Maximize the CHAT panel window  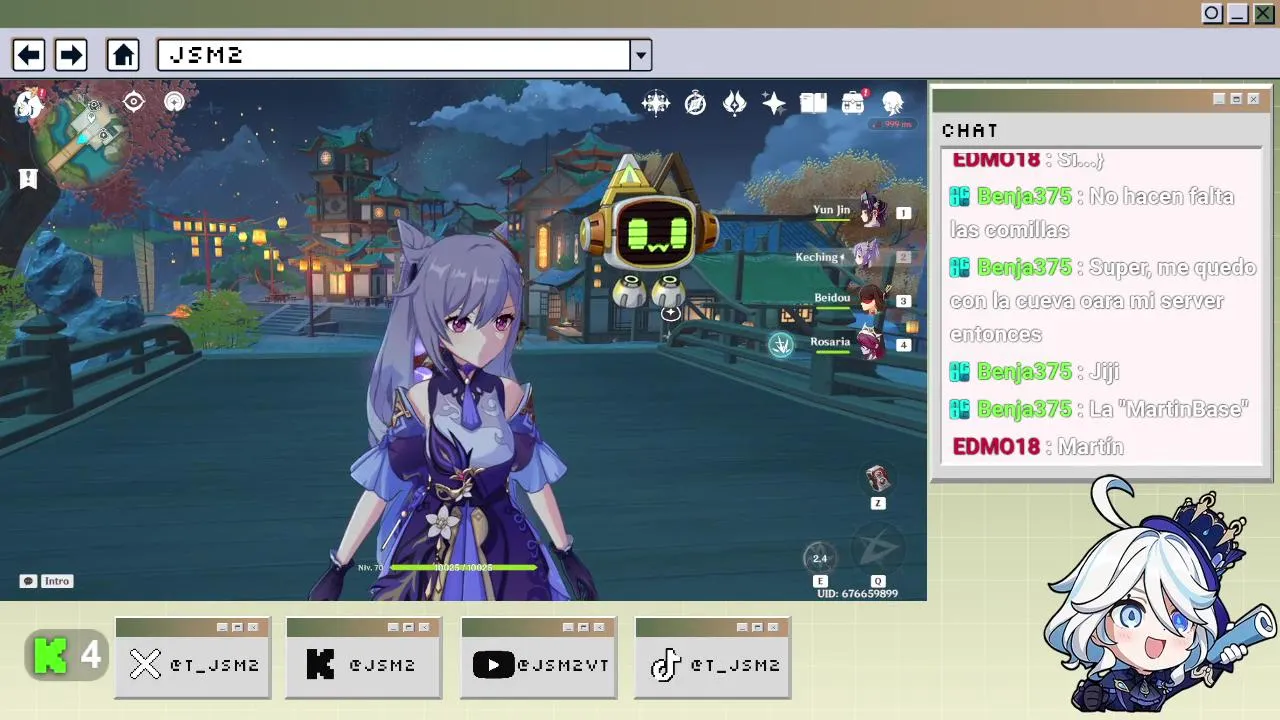[1236, 99]
